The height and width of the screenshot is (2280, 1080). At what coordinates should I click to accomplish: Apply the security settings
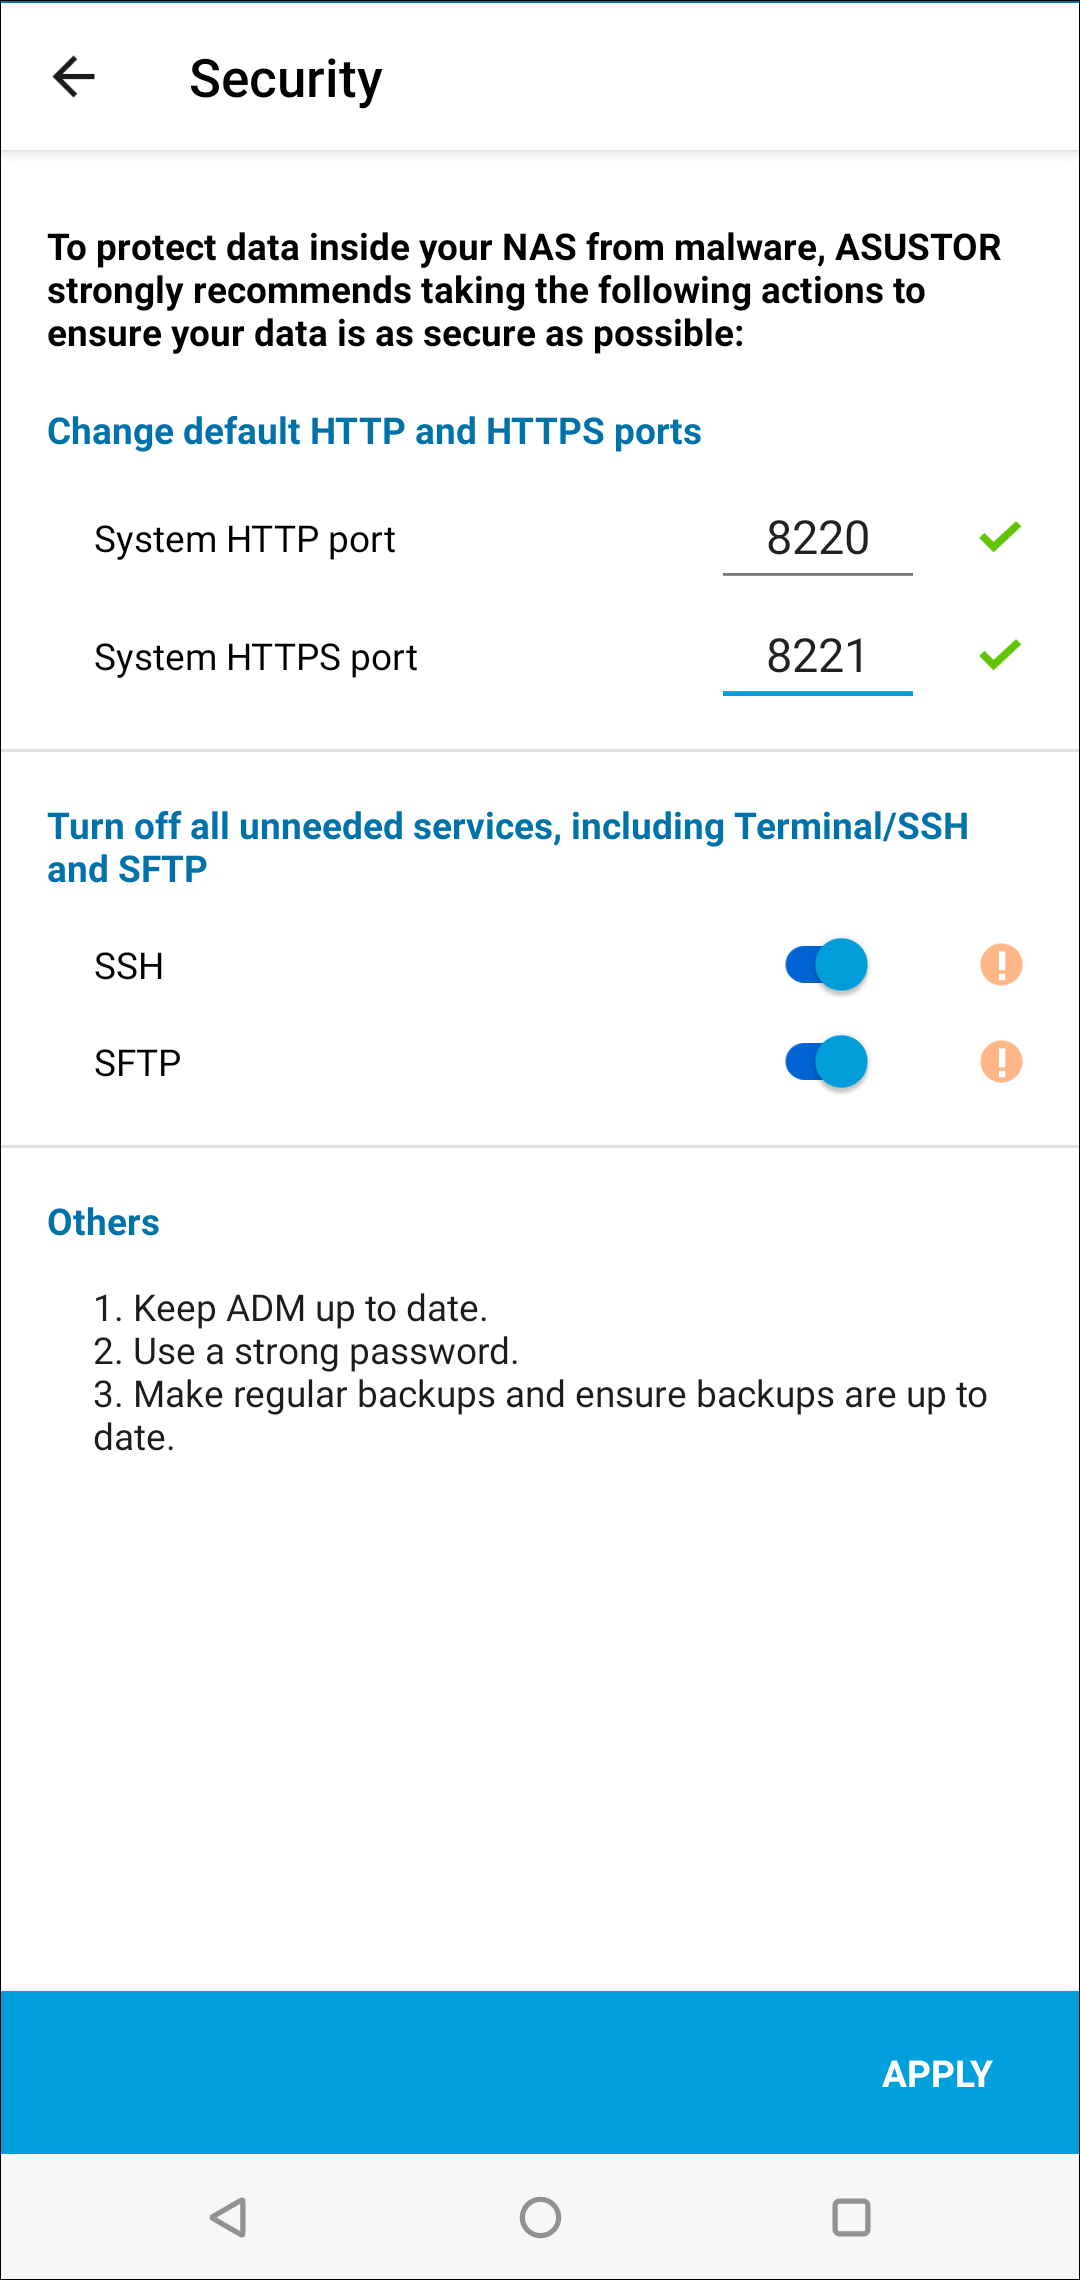pos(937,2074)
